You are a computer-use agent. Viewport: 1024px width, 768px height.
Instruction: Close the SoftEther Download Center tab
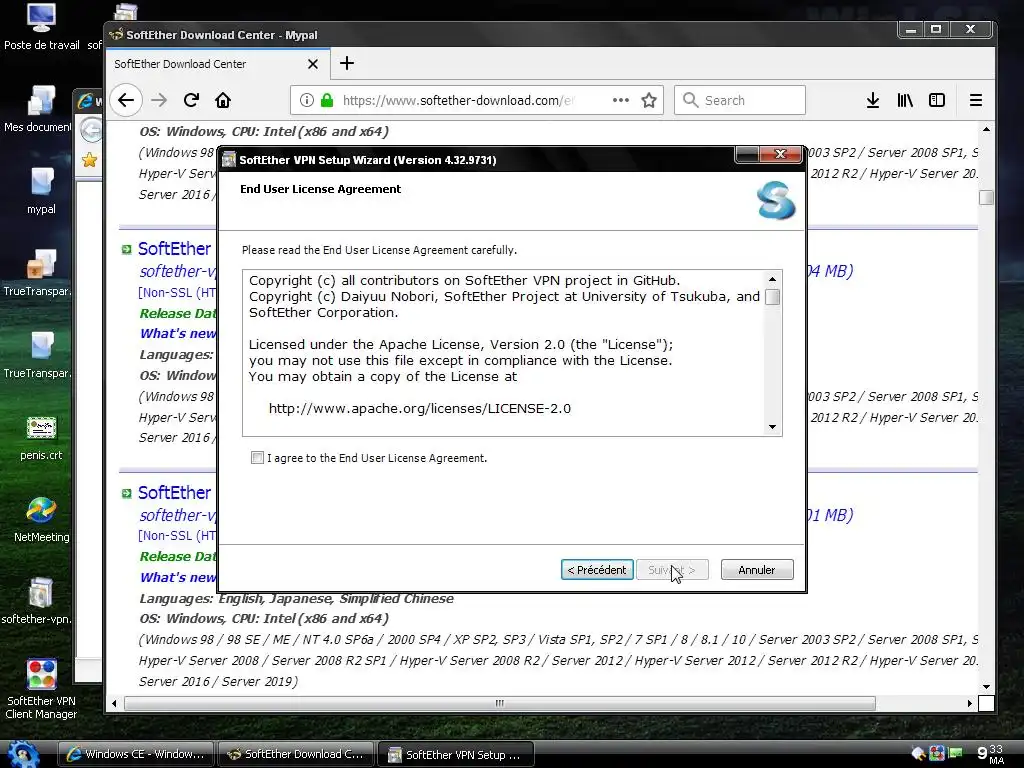(x=313, y=64)
